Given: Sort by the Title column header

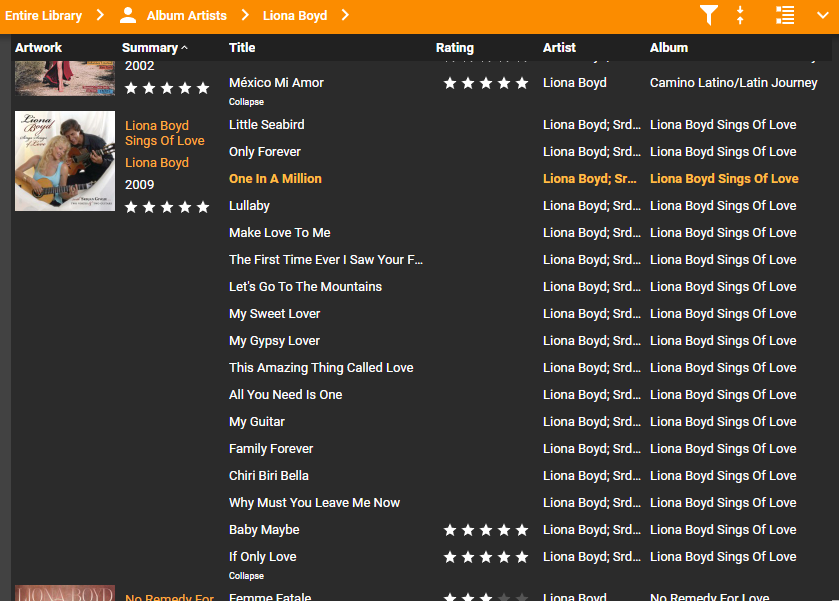Looking at the screenshot, I should [242, 48].
